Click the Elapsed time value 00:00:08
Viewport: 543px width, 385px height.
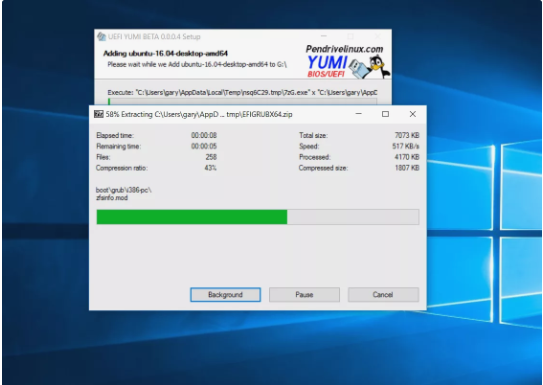[204, 135]
